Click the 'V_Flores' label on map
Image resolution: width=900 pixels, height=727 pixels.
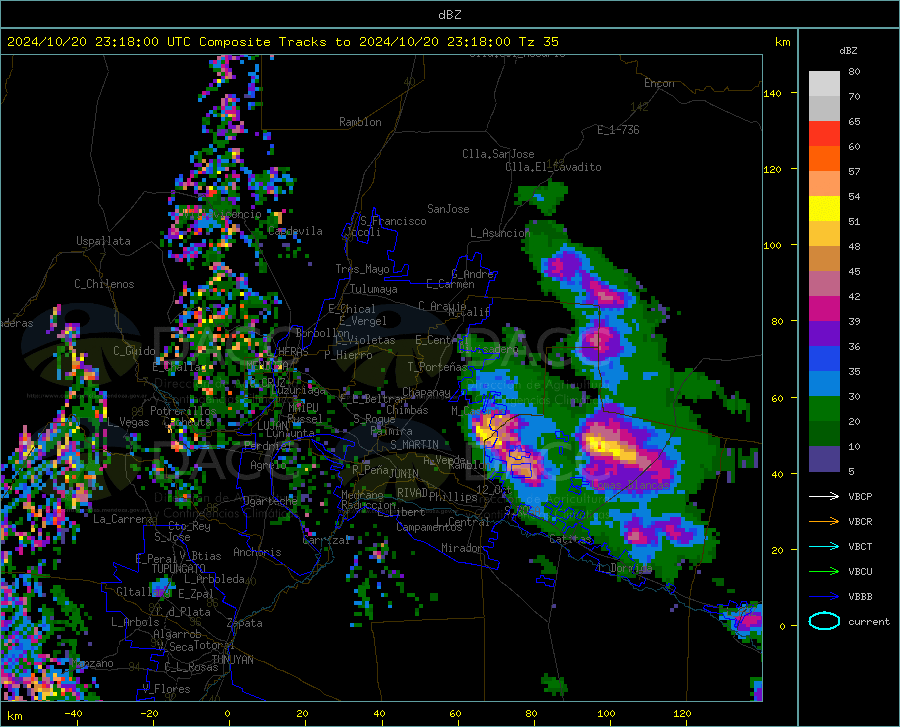[166, 689]
